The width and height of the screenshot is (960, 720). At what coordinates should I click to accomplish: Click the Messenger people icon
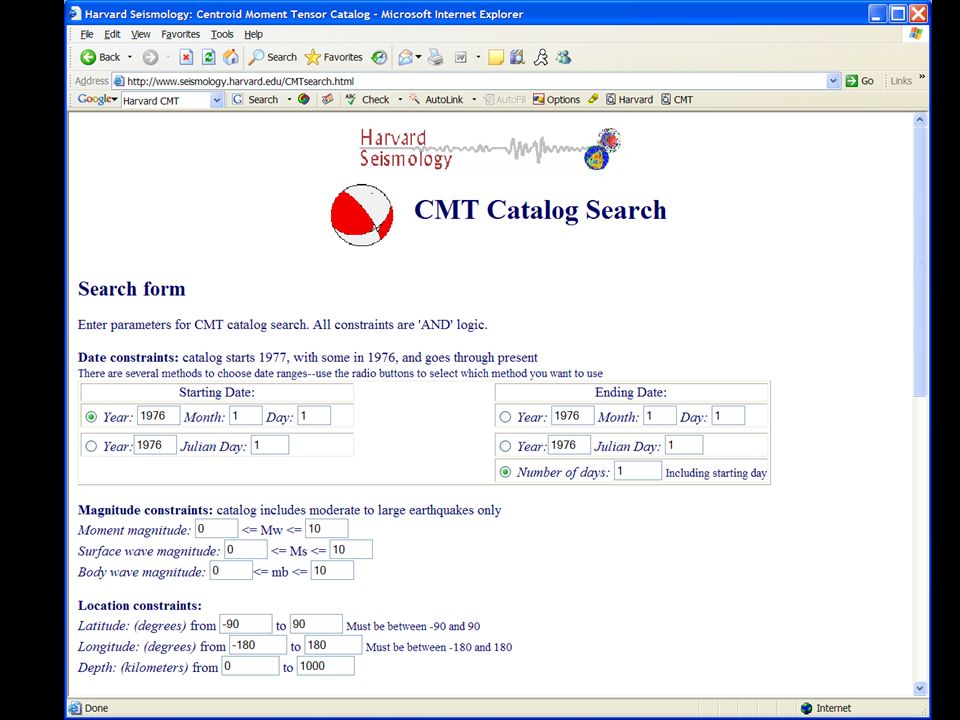click(563, 57)
